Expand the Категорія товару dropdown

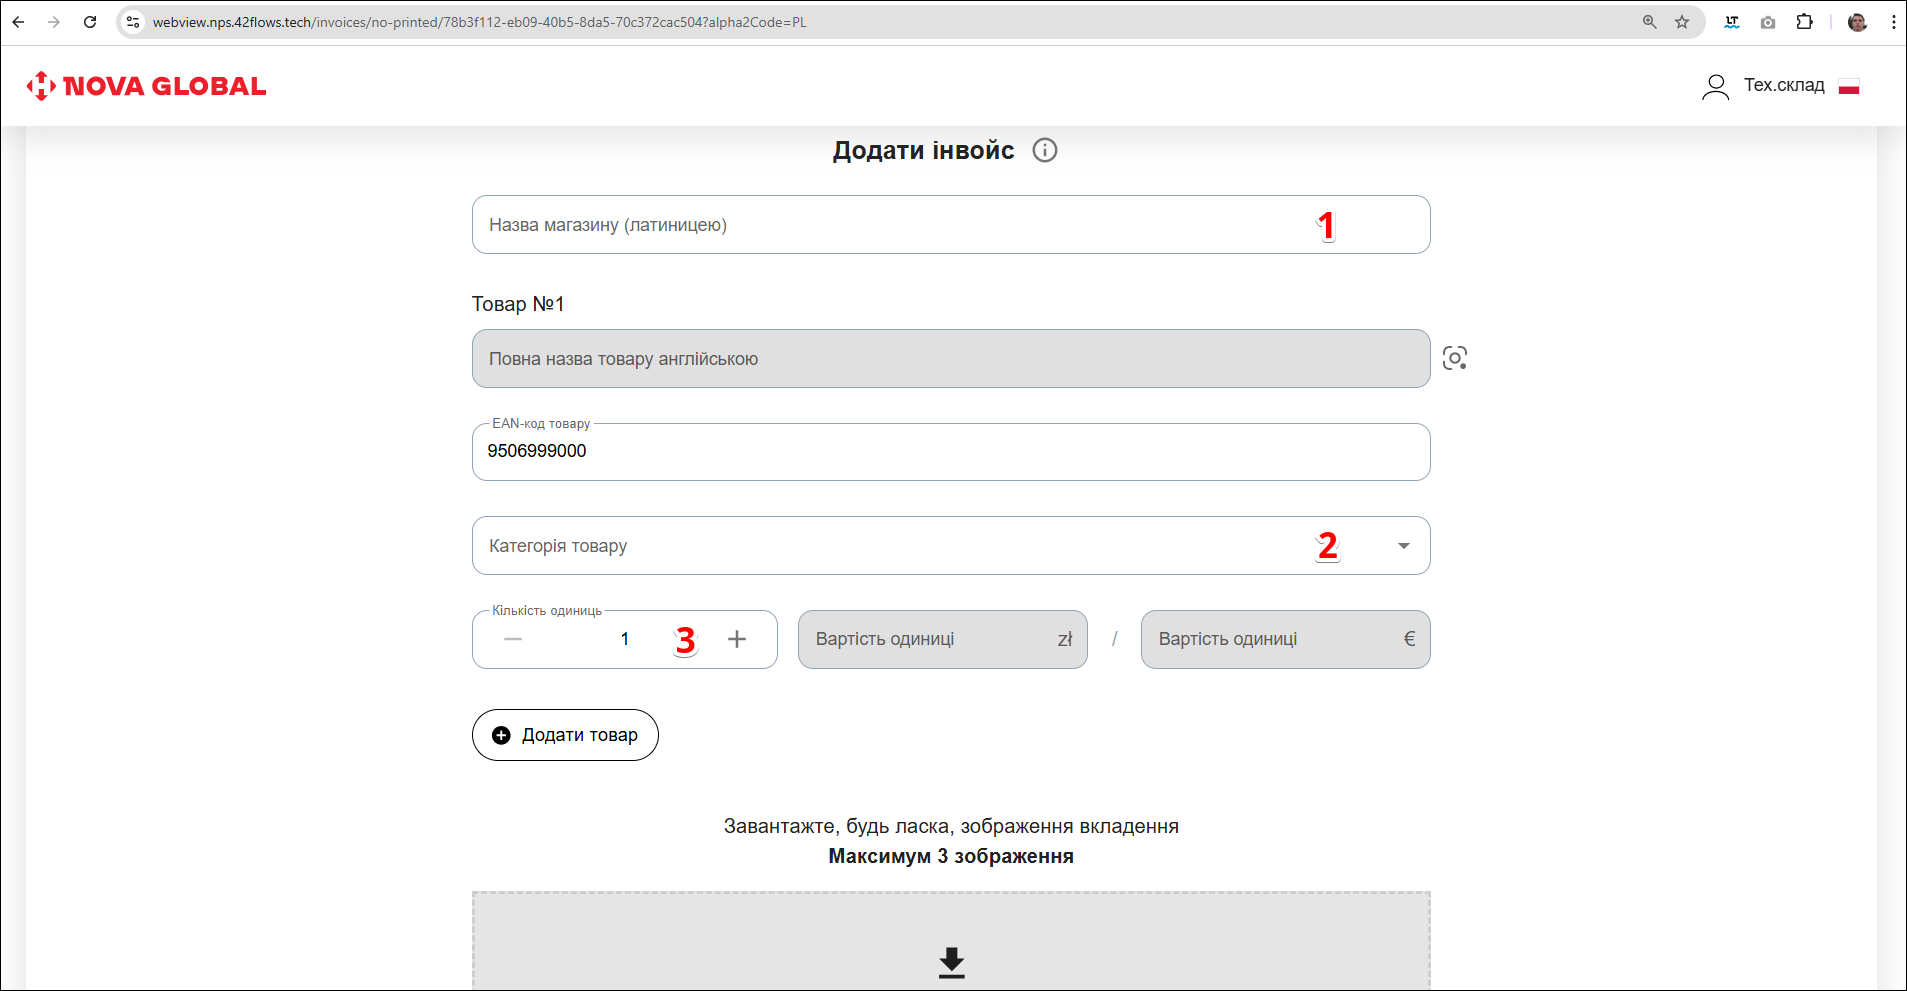click(1403, 546)
